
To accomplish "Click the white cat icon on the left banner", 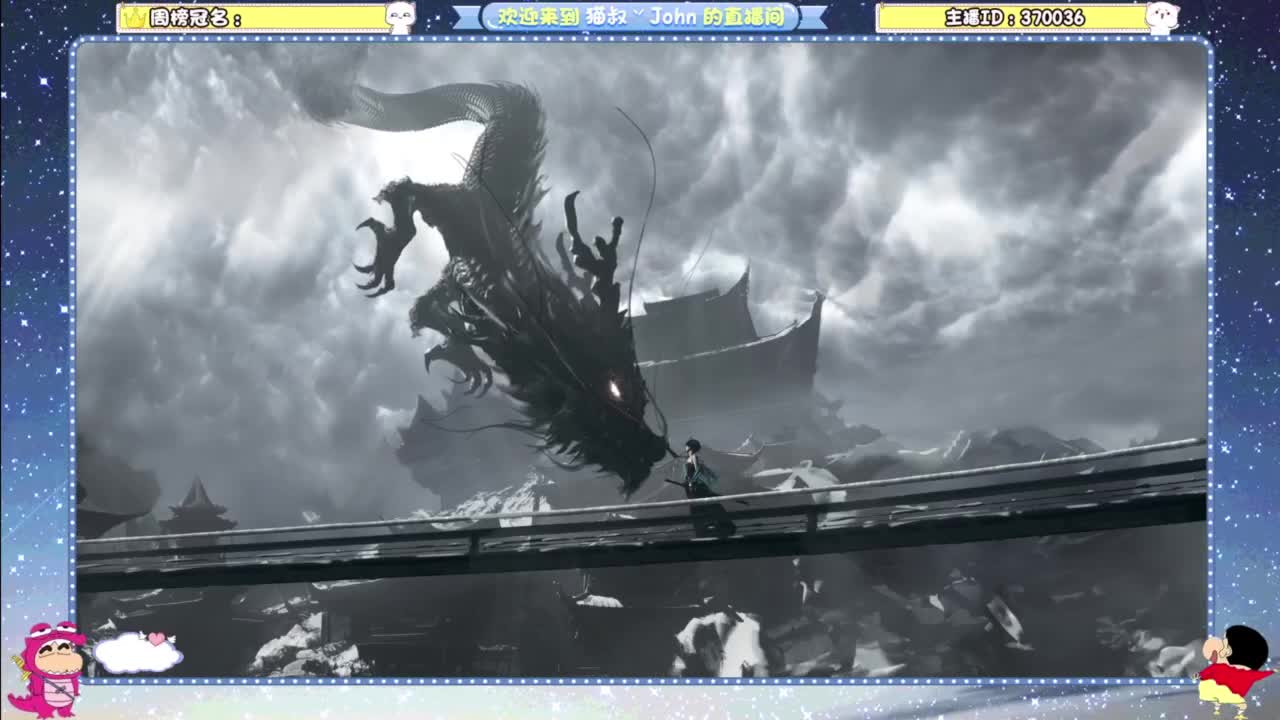I will tap(400, 17).
